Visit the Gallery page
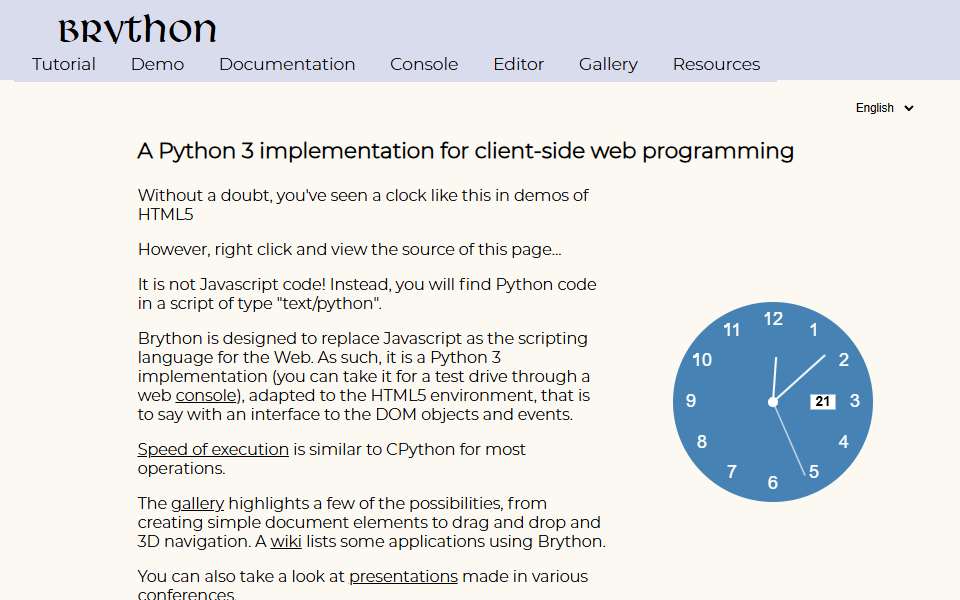The width and height of the screenshot is (960, 600). coord(609,64)
